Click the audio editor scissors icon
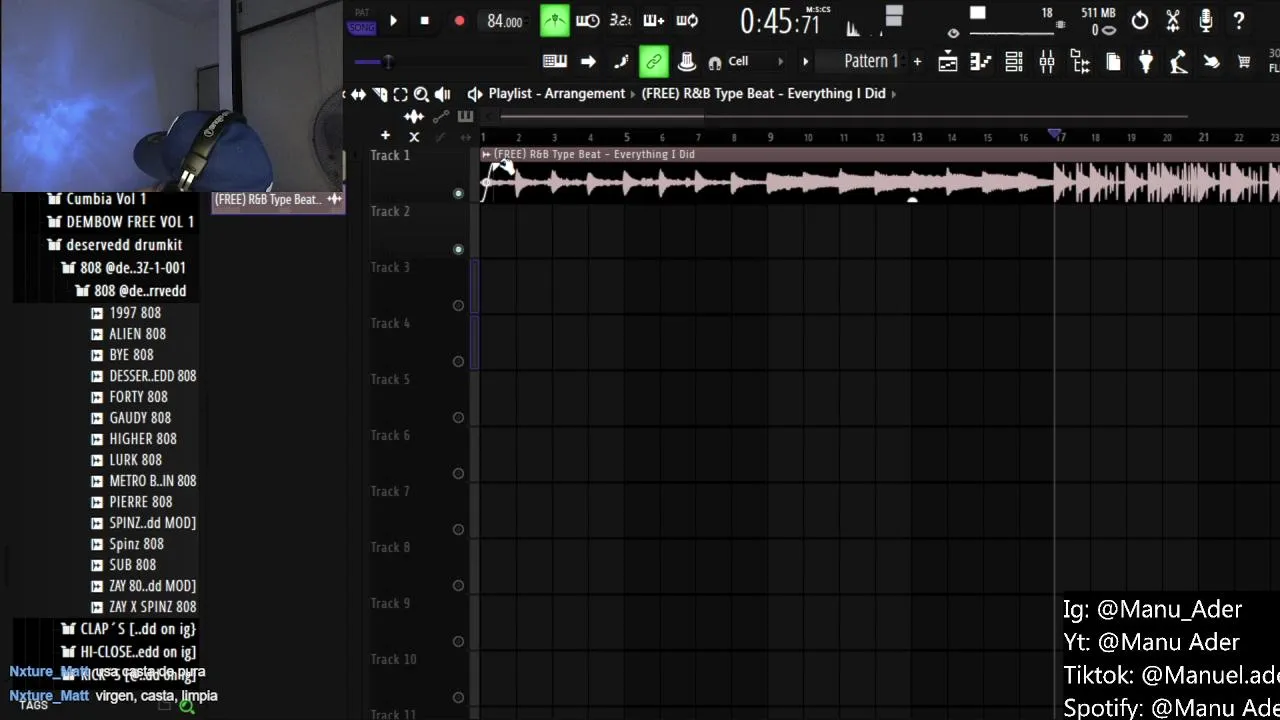Image resolution: width=1280 pixels, height=720 pixels. coord(1173,20)
